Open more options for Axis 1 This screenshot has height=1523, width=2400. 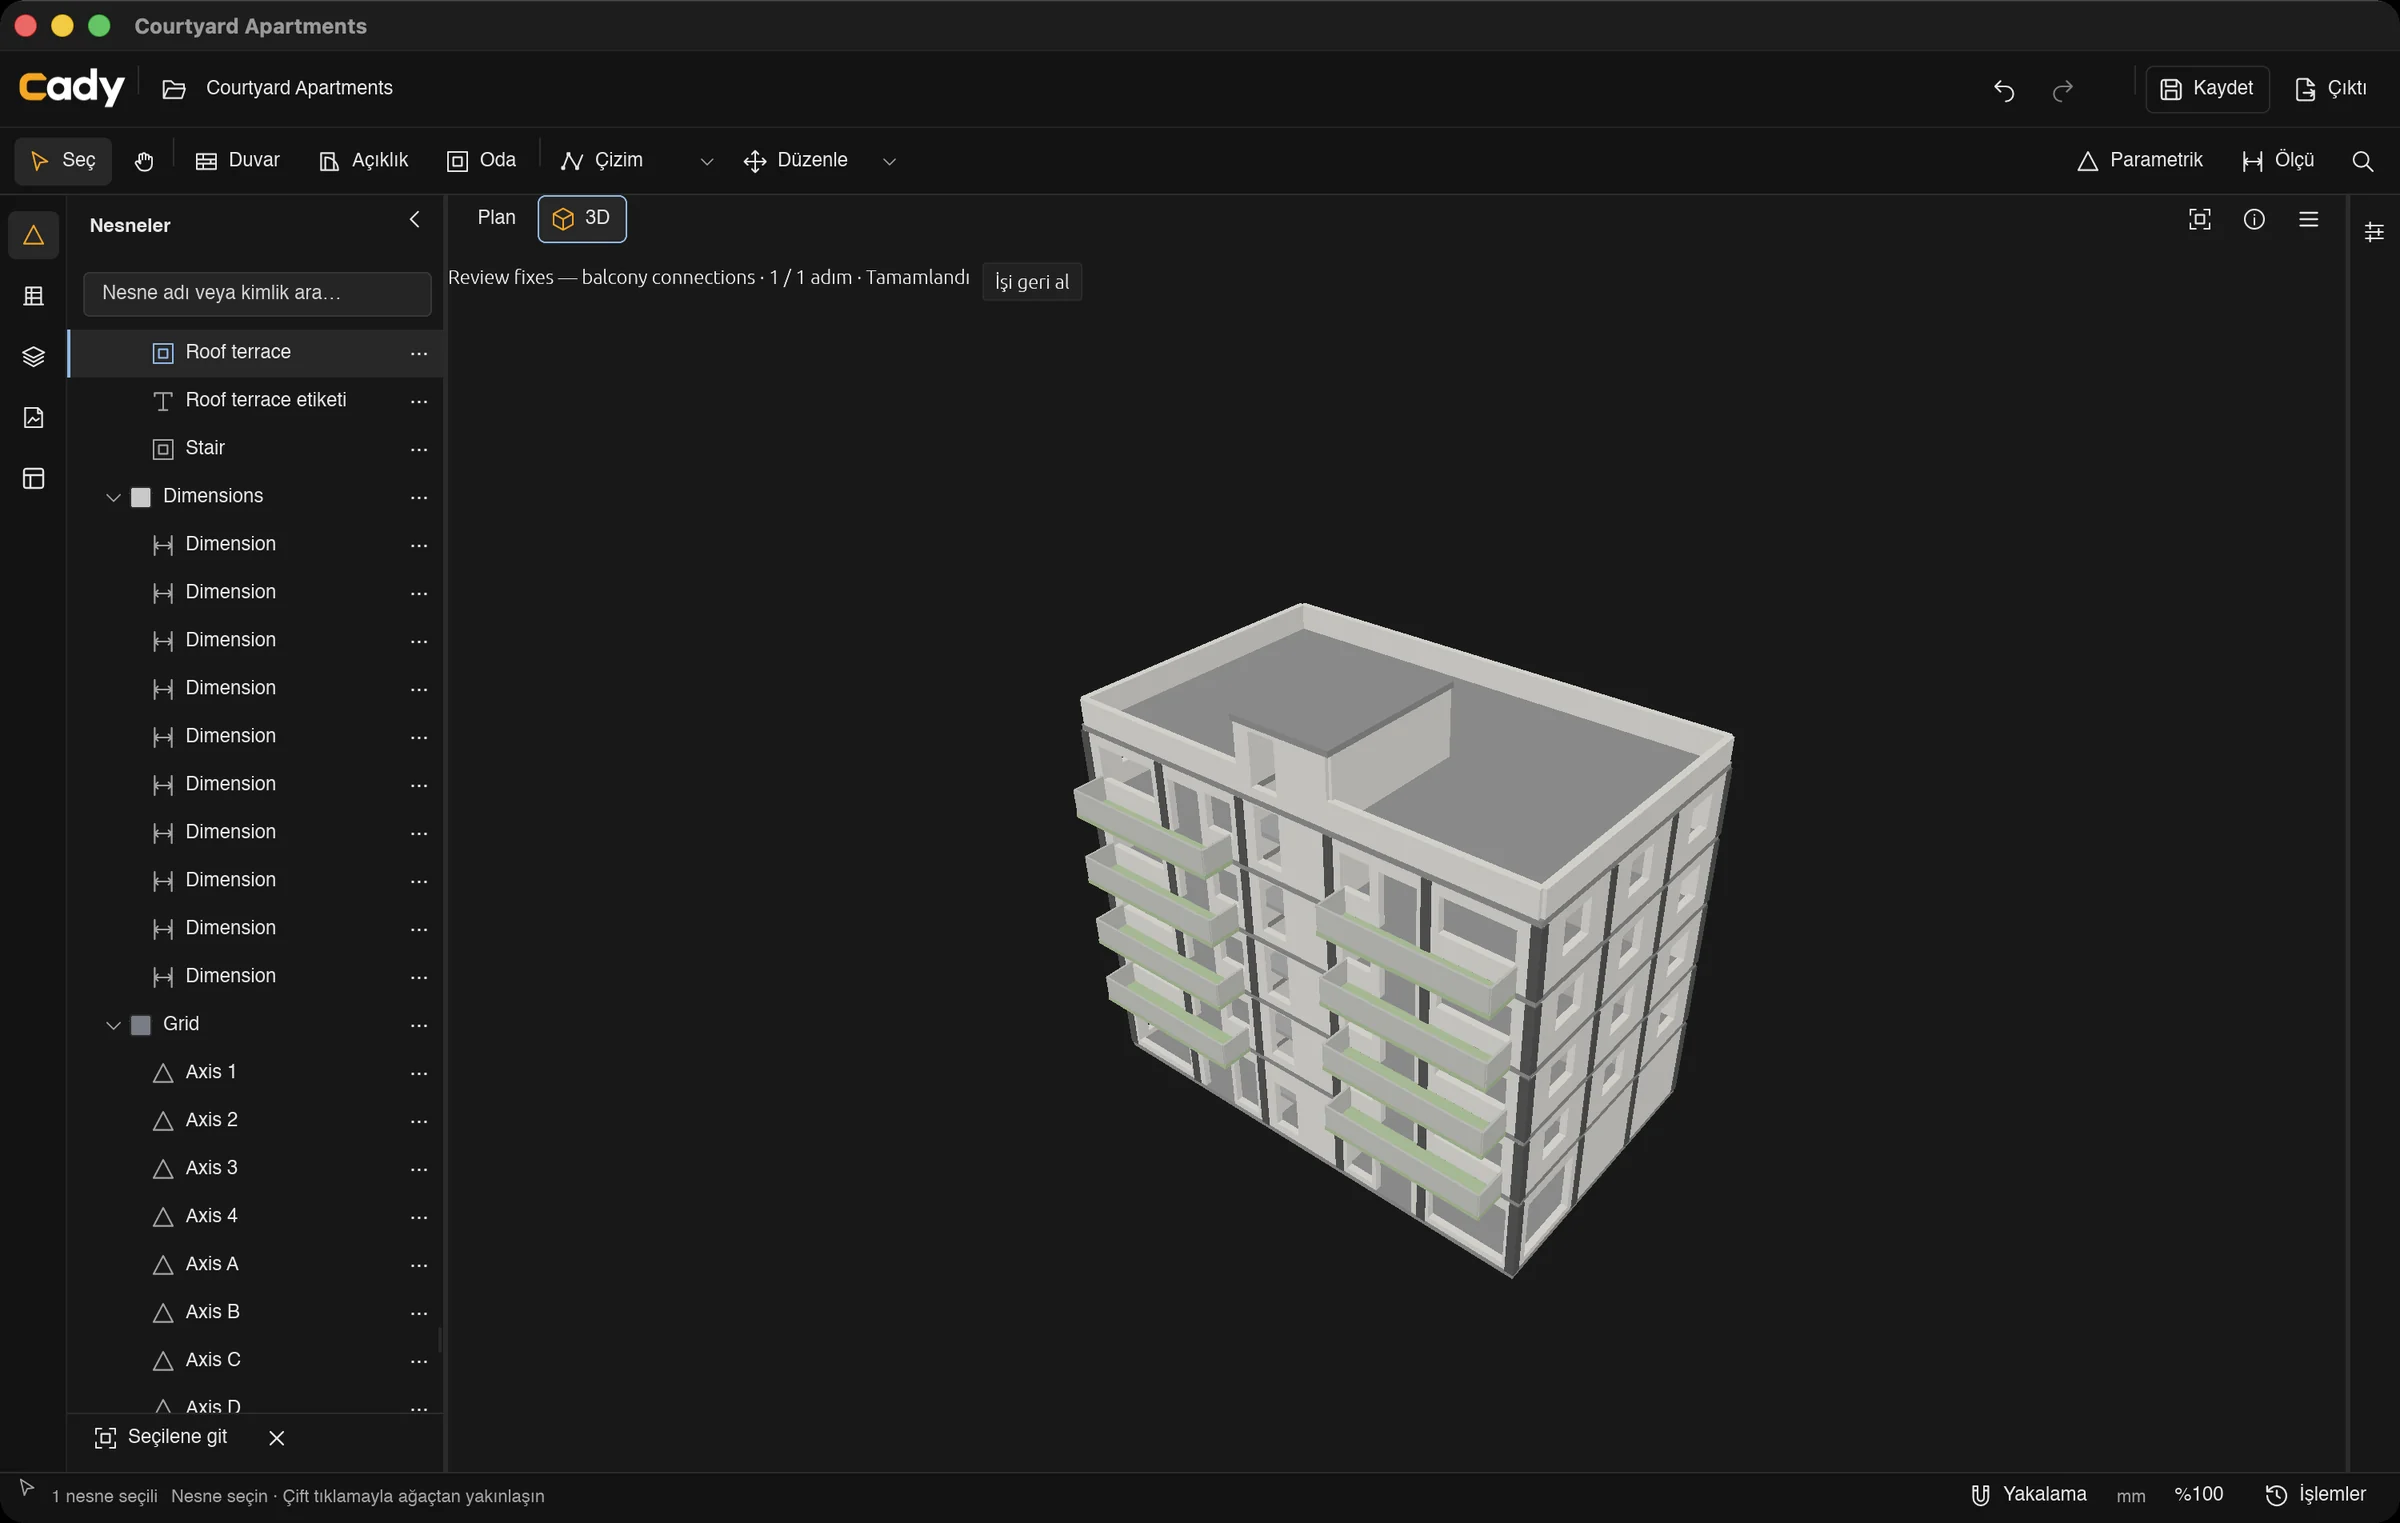419,1073
